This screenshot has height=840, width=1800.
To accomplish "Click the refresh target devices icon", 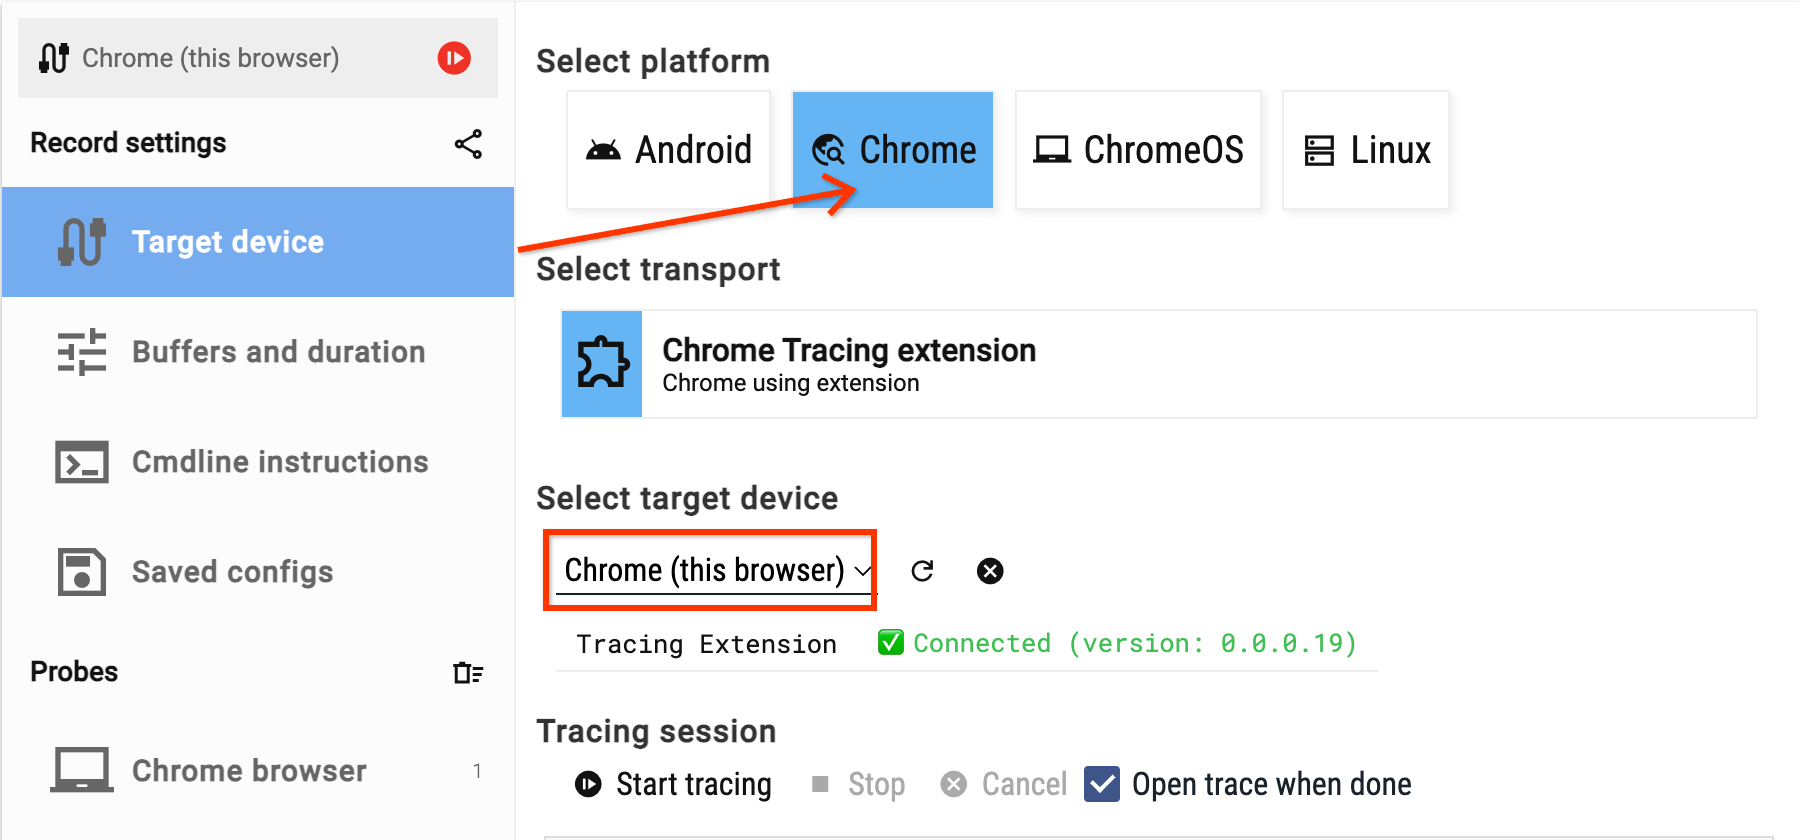I will click(922, 571).
